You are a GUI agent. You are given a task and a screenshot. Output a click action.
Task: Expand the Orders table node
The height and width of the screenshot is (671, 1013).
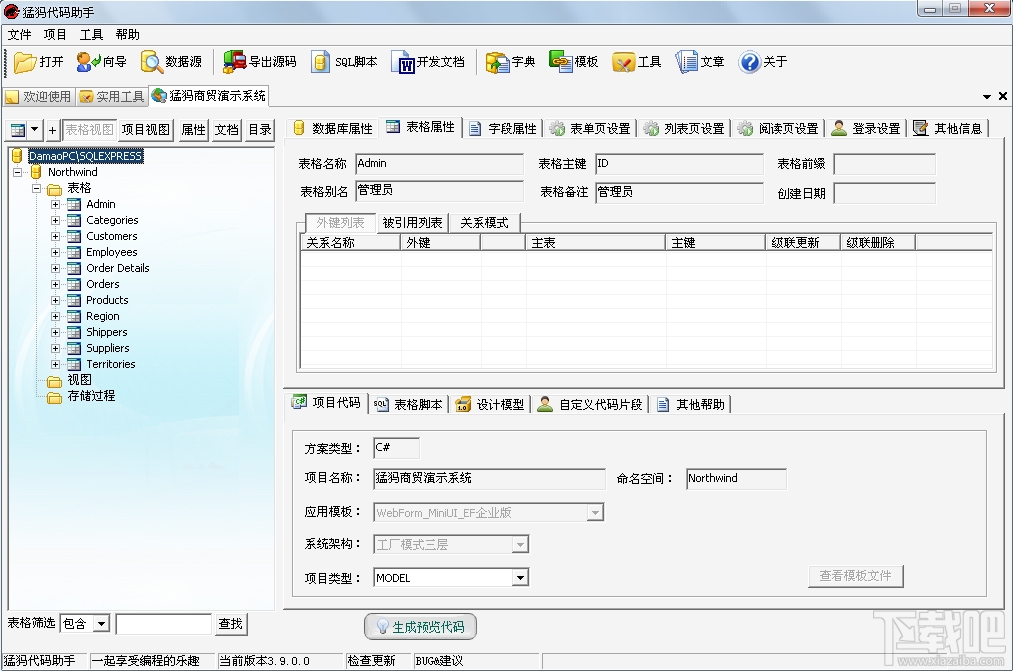pos(56,284)
